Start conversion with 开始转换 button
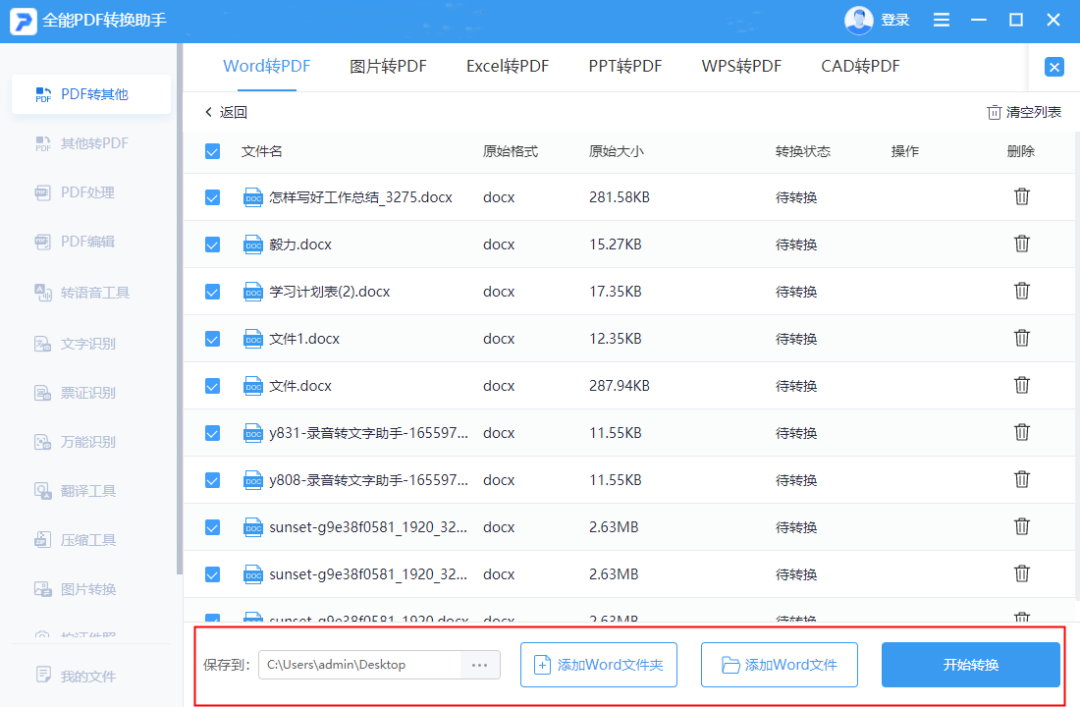Screen dimensions: 1080x707 click(x=970, y=665)
